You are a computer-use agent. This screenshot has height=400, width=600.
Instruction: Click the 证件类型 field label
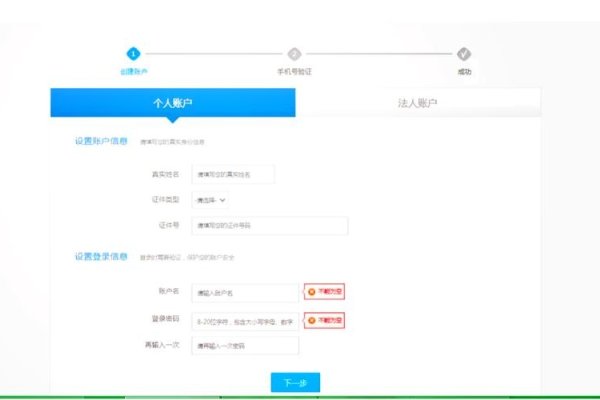tap(165, 200)
